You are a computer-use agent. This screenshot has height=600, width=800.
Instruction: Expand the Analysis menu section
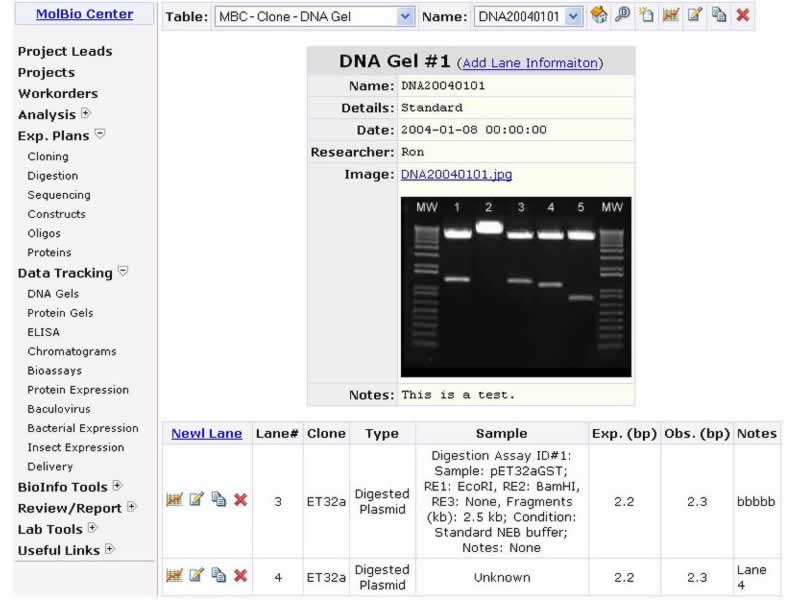(x=85, y=113)
